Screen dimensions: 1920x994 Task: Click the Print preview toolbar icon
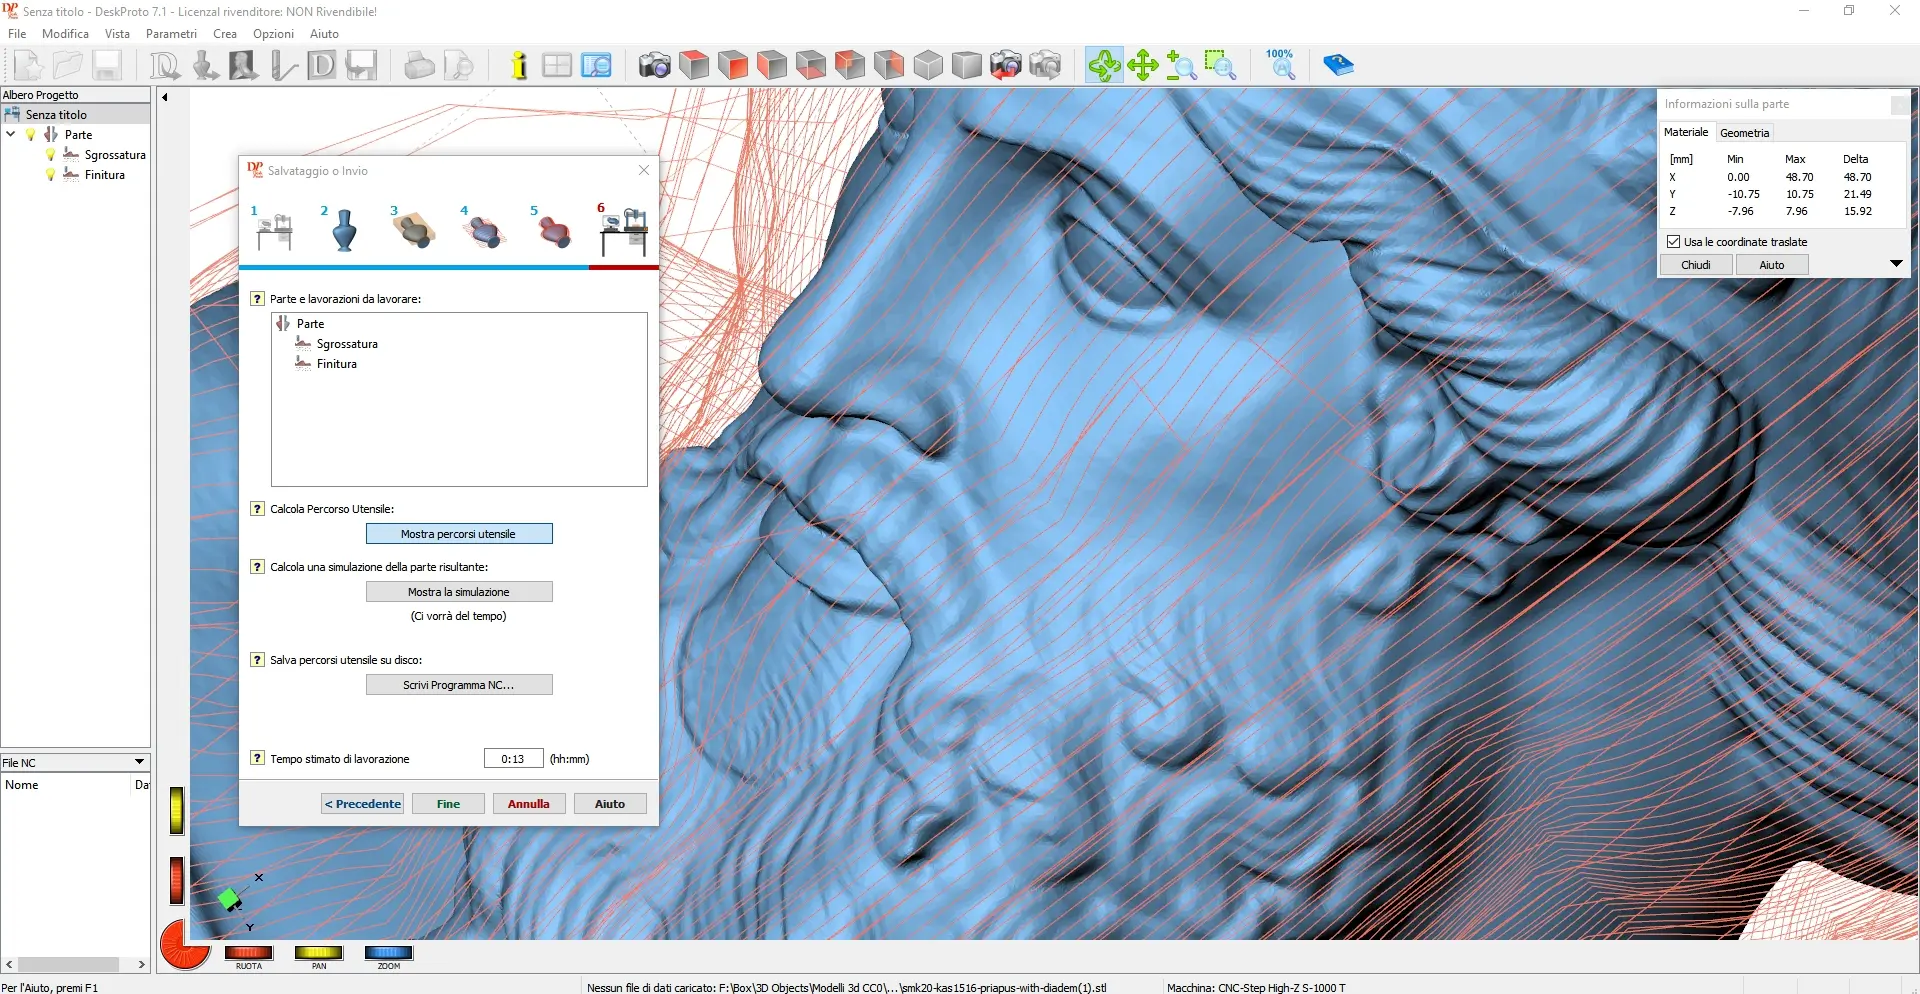[x=459, y=66]
